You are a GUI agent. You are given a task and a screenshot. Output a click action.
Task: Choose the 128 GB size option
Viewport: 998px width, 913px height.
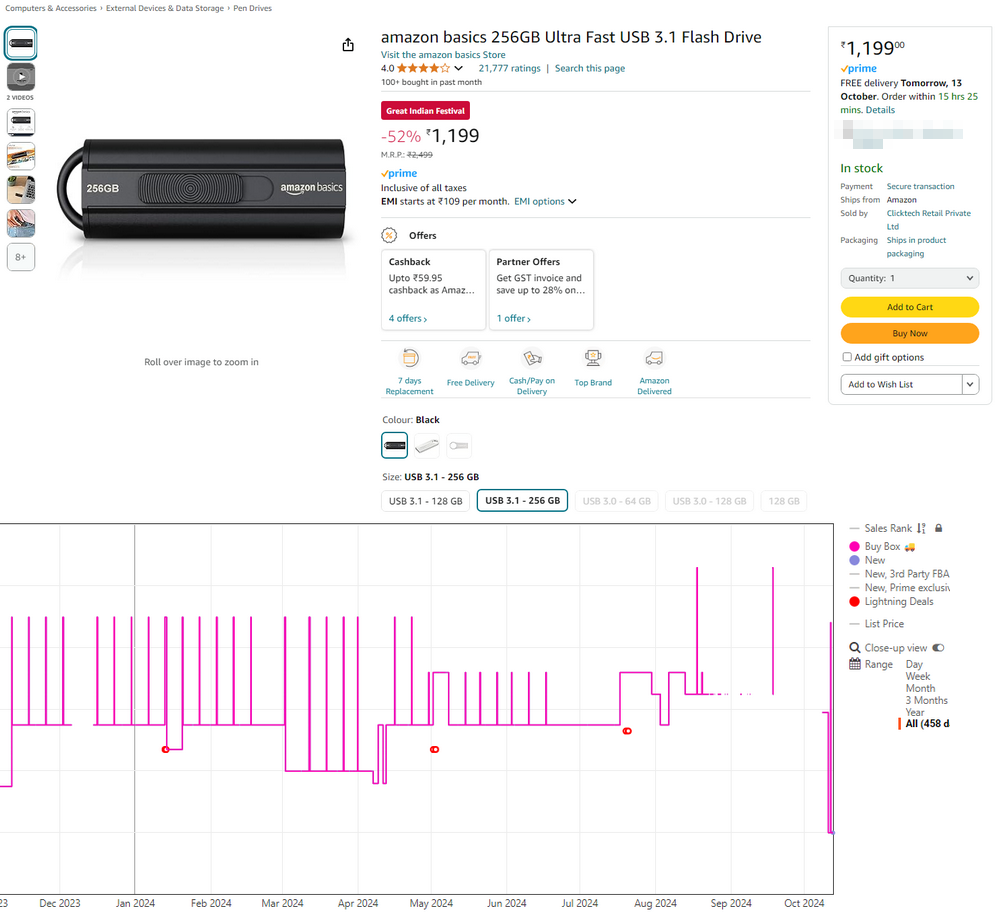784,501
